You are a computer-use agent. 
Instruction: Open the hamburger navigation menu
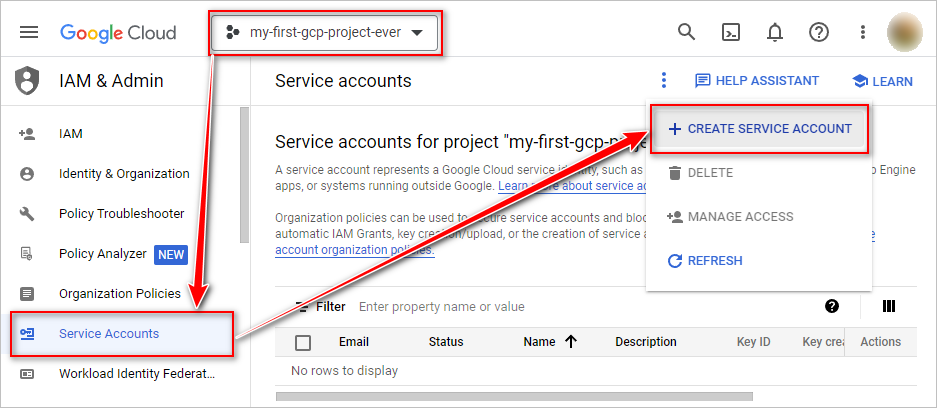tap(29, 32)
